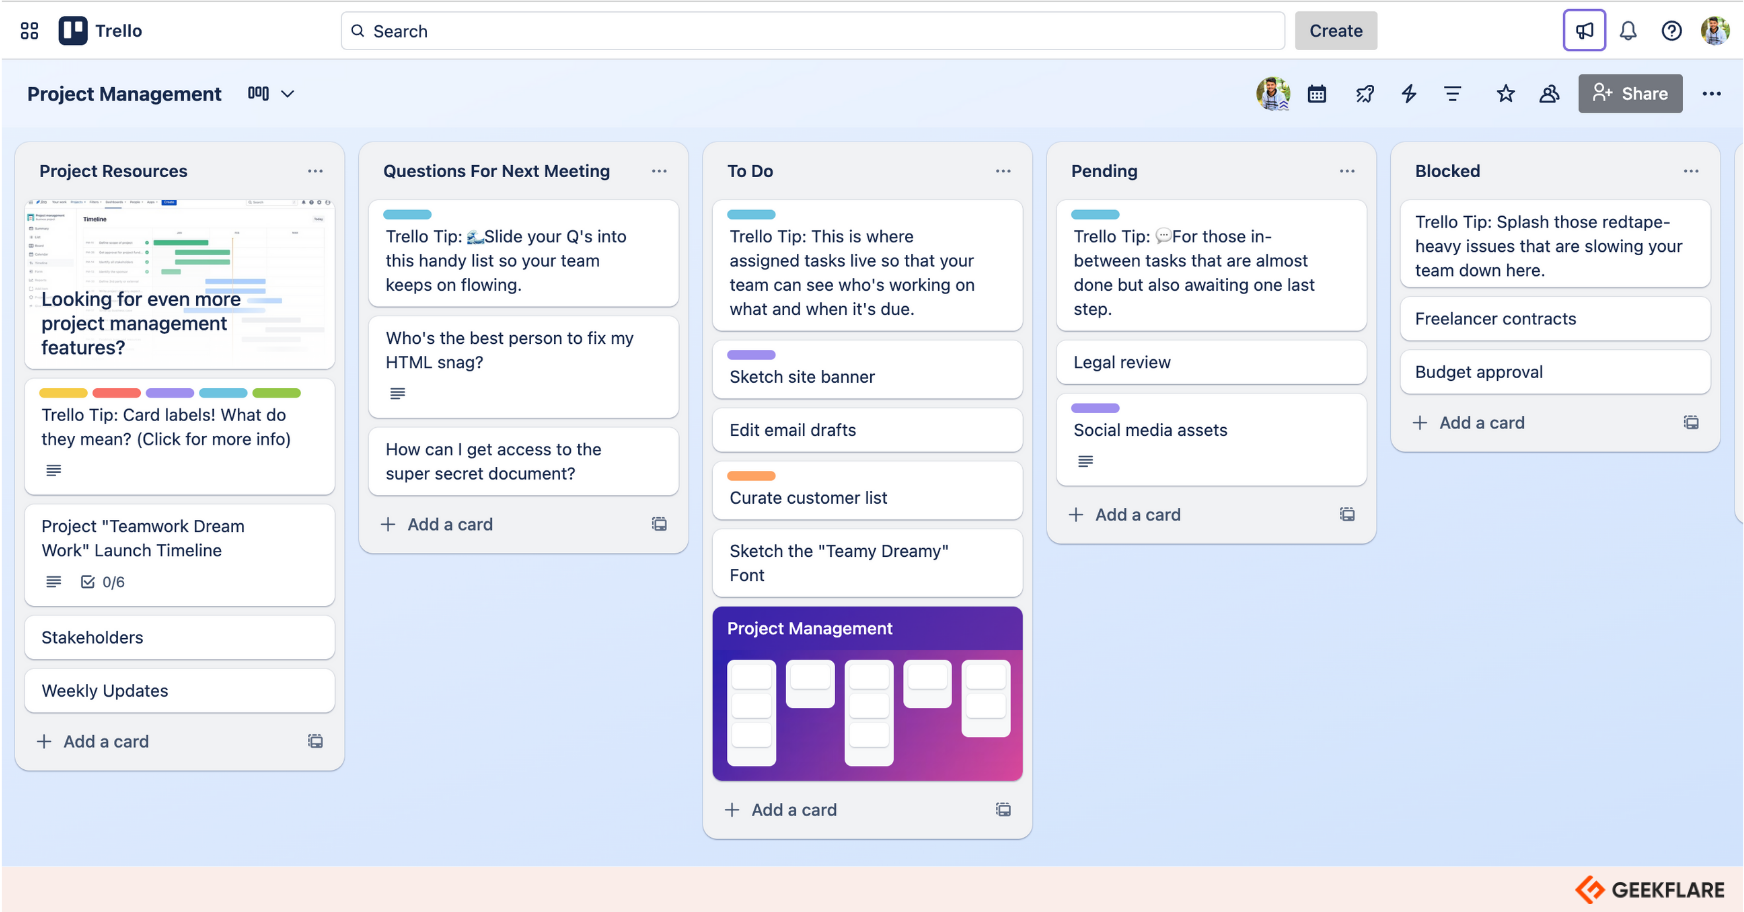Click the Create button
The width and height of the screenshot is (1744, 912).
(1335, 31)
